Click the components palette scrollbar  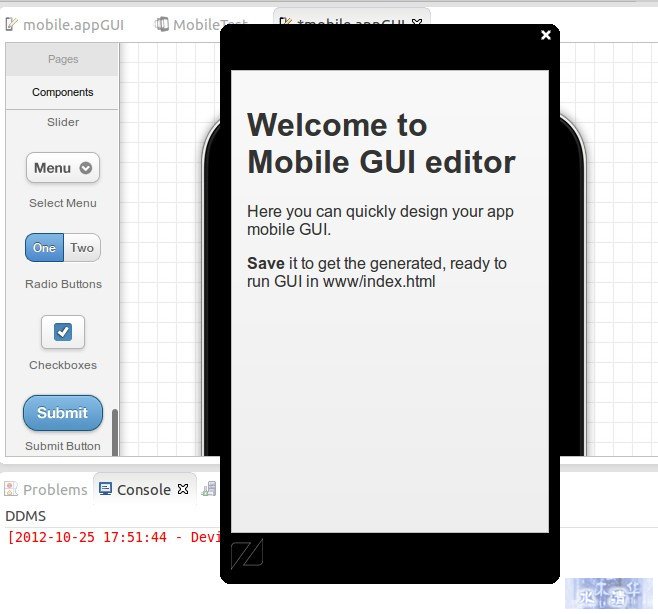pyautogui.click(x=115, y=432)
